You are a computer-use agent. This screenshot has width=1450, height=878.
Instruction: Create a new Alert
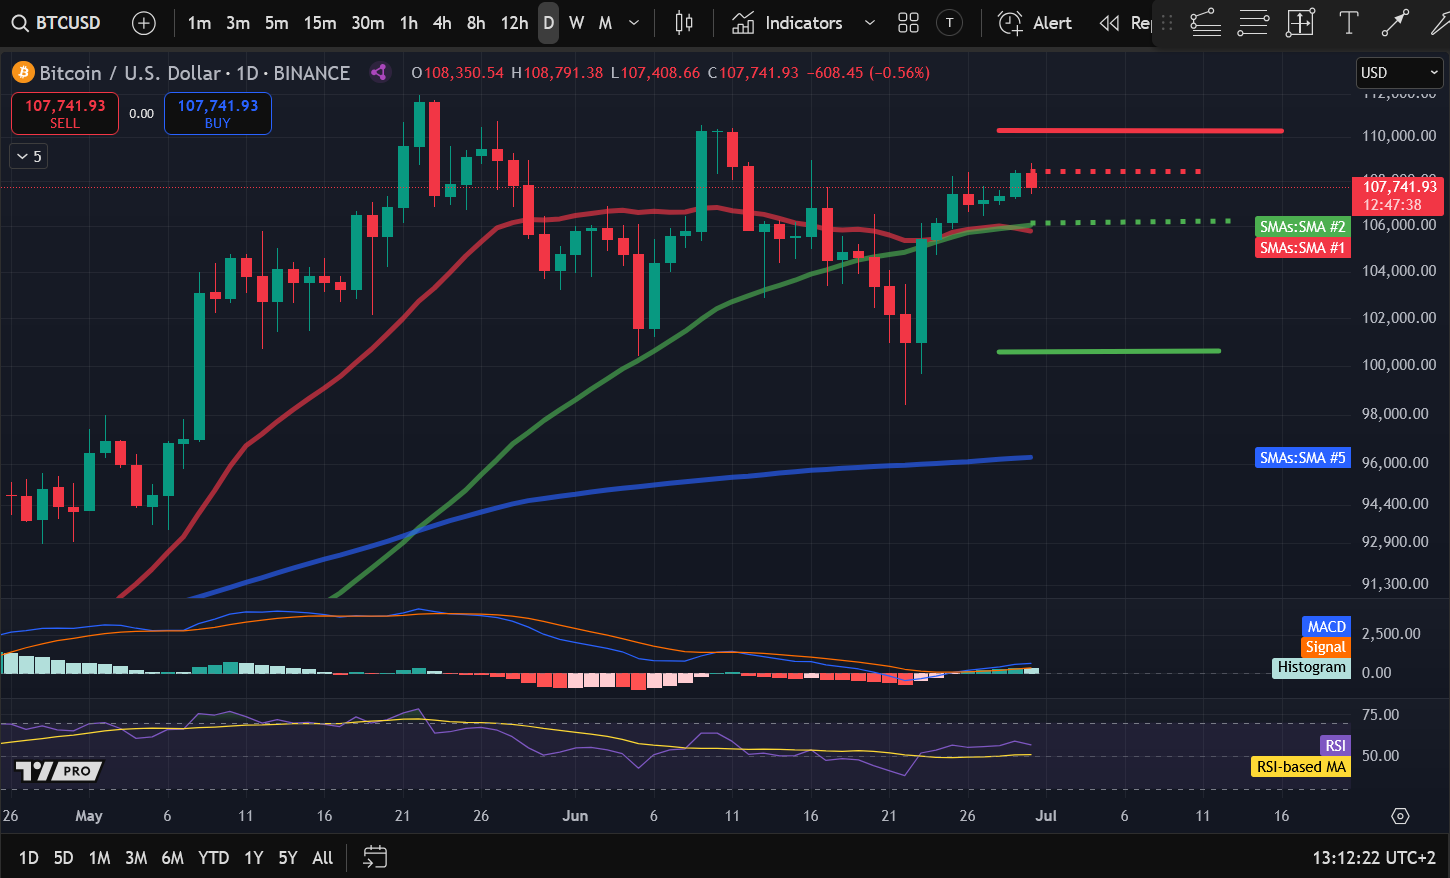coord(1035,22)
